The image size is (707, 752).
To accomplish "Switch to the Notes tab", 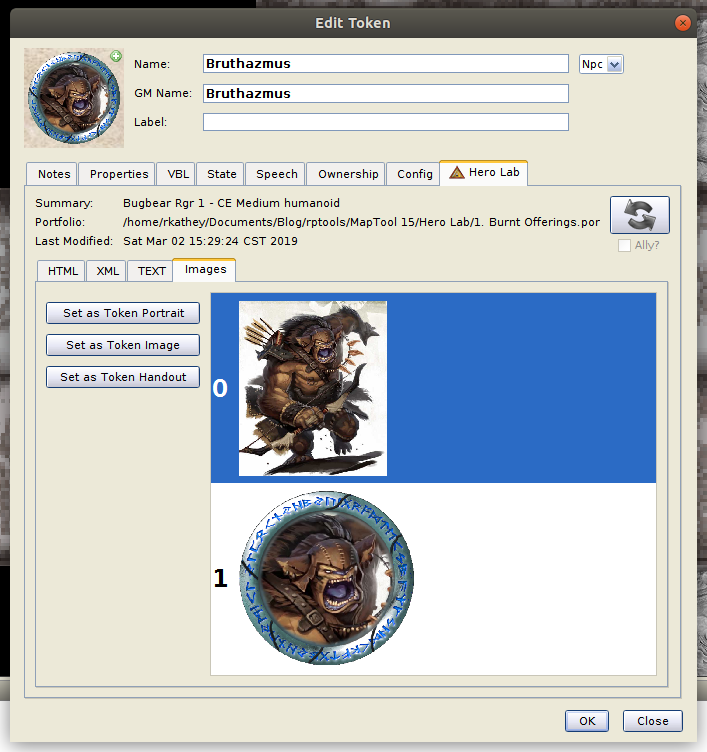I will tap(54, 174).
